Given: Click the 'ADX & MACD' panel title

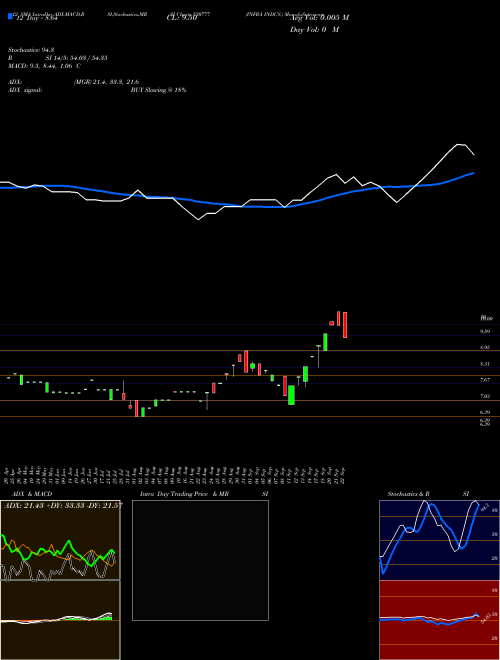Looking at the screenshot, I should 32,494.
